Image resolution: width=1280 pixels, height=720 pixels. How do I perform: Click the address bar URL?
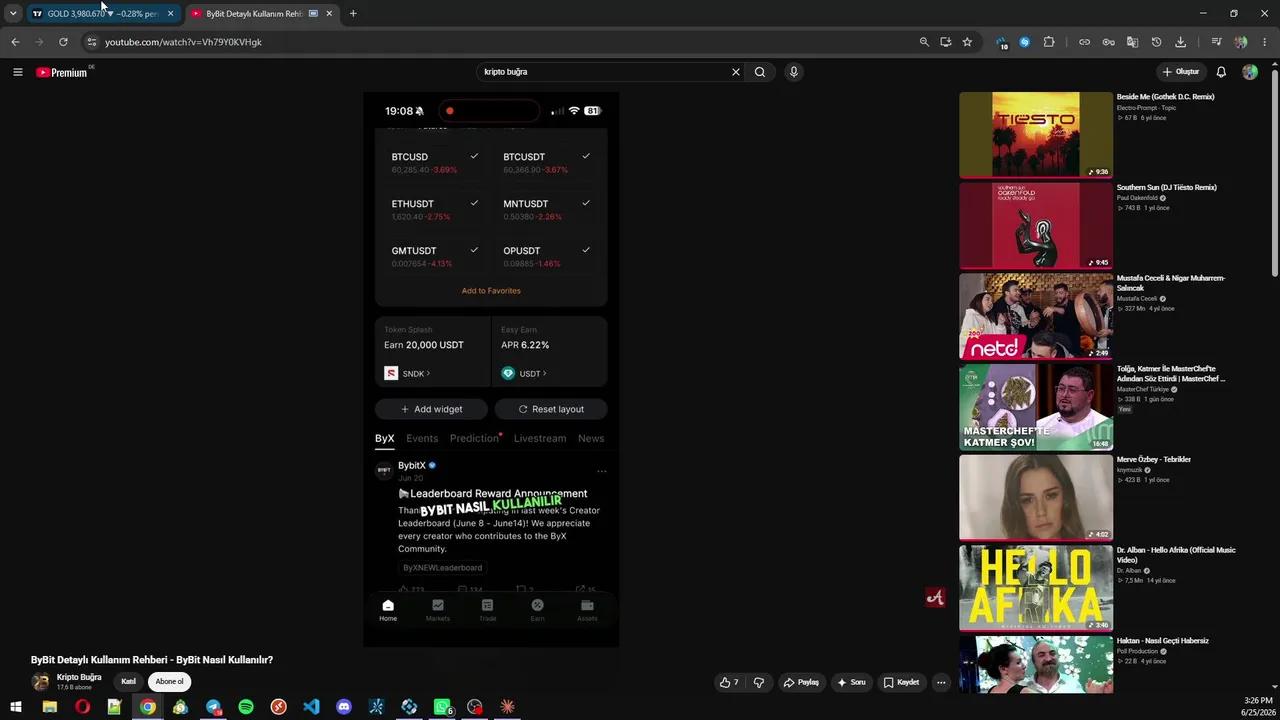click(x=183, y=42)
